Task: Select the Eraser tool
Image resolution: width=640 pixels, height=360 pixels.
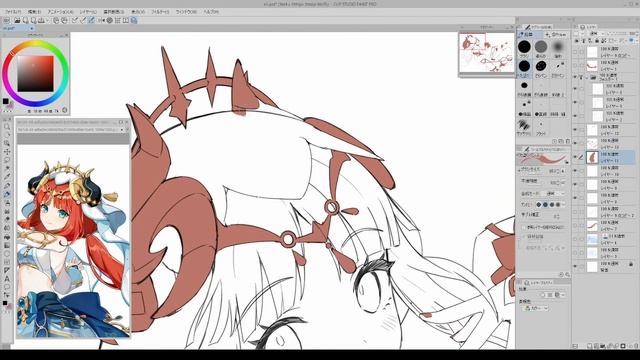Action: coord(7,220)
